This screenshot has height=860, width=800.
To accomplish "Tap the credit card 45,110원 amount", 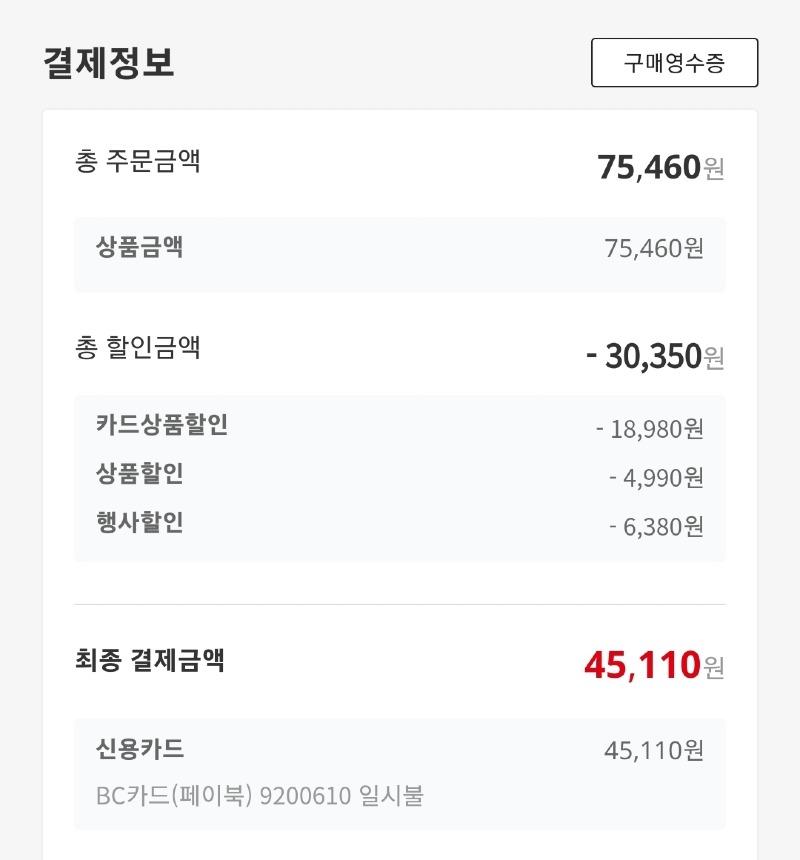I will [x=654, y=750].
